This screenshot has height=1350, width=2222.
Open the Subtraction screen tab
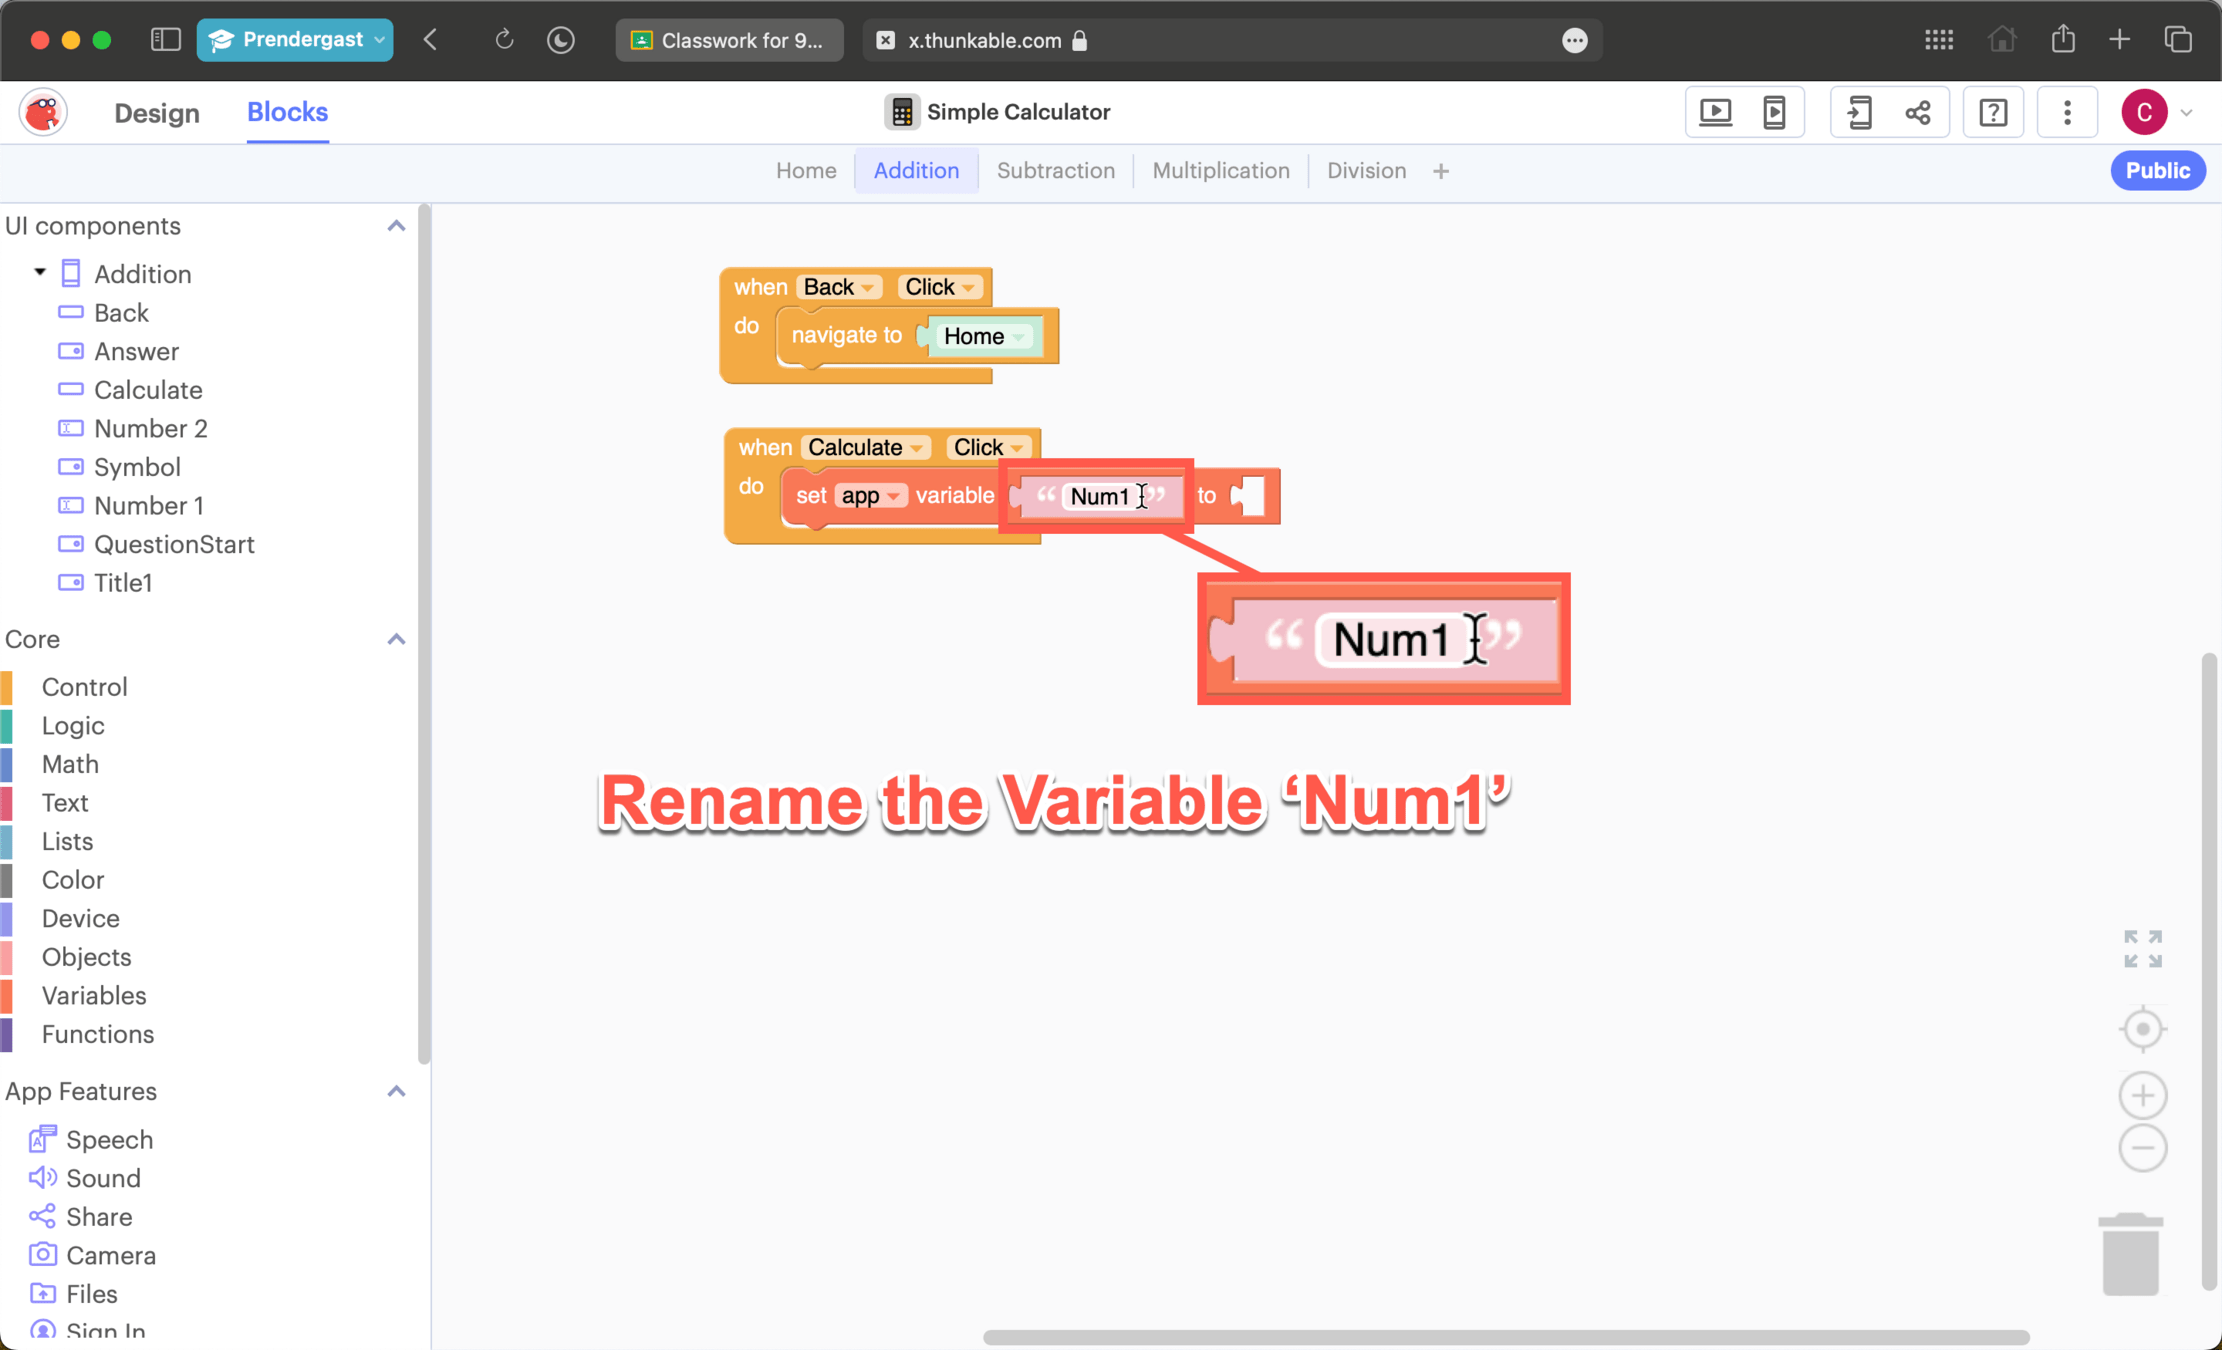(x=1055, y=170)
